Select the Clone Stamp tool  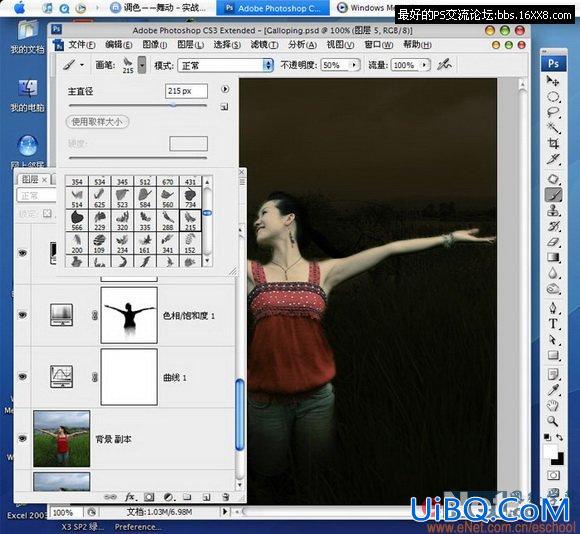(x=553, y=210)
